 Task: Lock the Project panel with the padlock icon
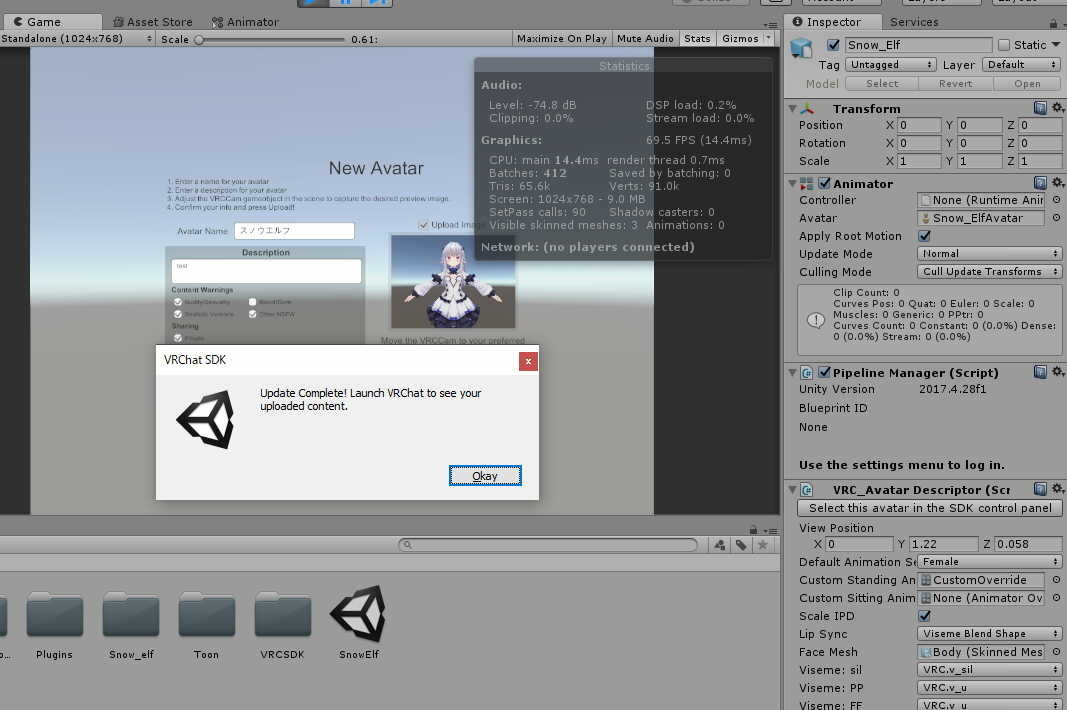click(x=753, y=530)
